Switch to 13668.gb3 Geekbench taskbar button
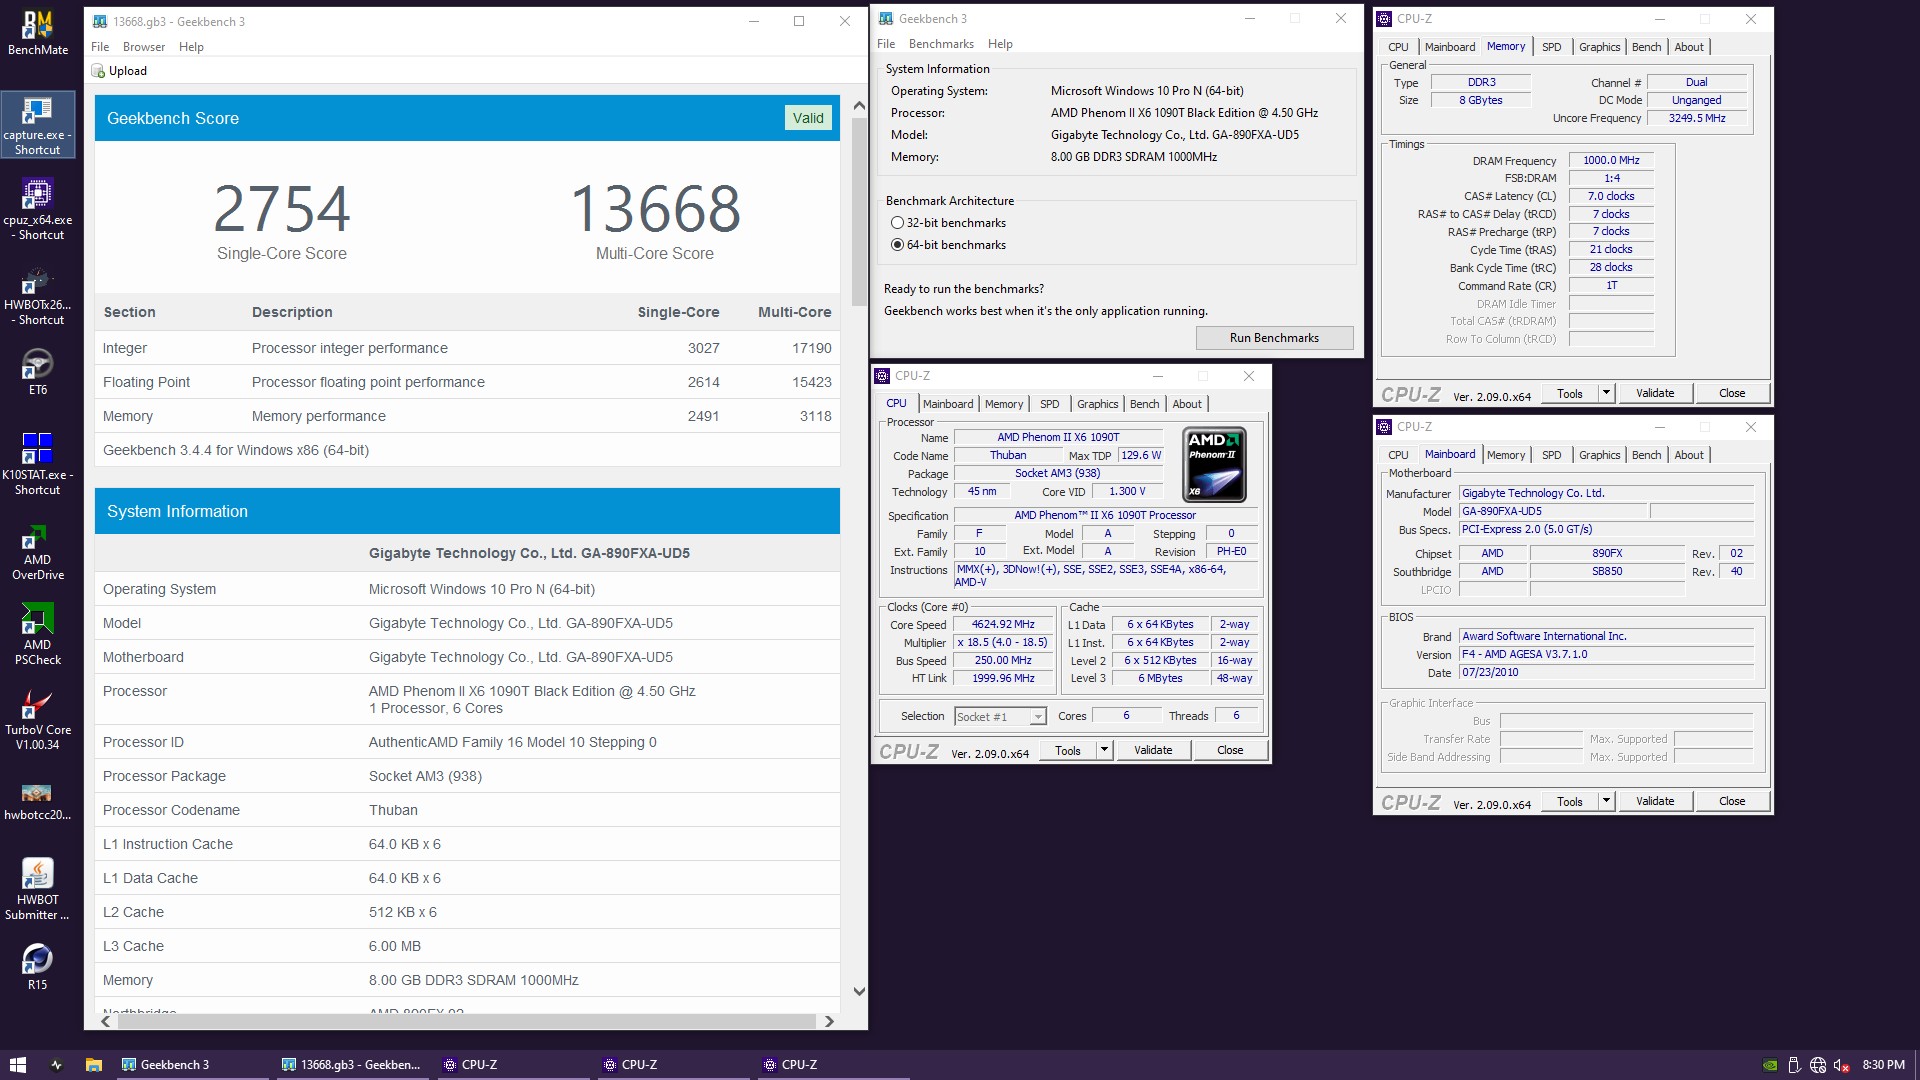Image resolution: width=1920 pixels, height=1080 pixels. [350, 1065]
